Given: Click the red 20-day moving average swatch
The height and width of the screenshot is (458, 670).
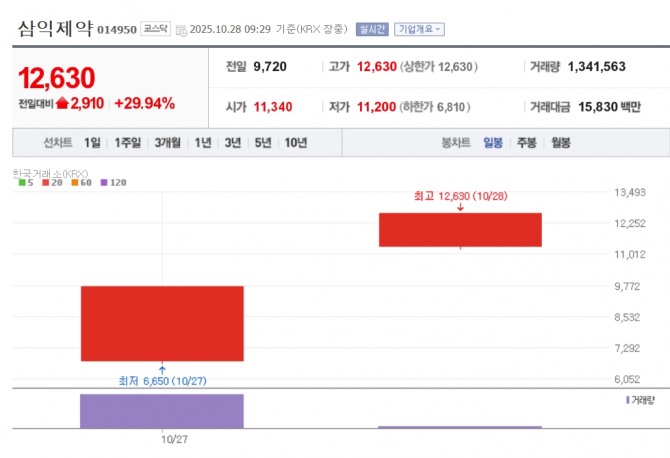Looking at the screenshot, I should tap(46, 183).
